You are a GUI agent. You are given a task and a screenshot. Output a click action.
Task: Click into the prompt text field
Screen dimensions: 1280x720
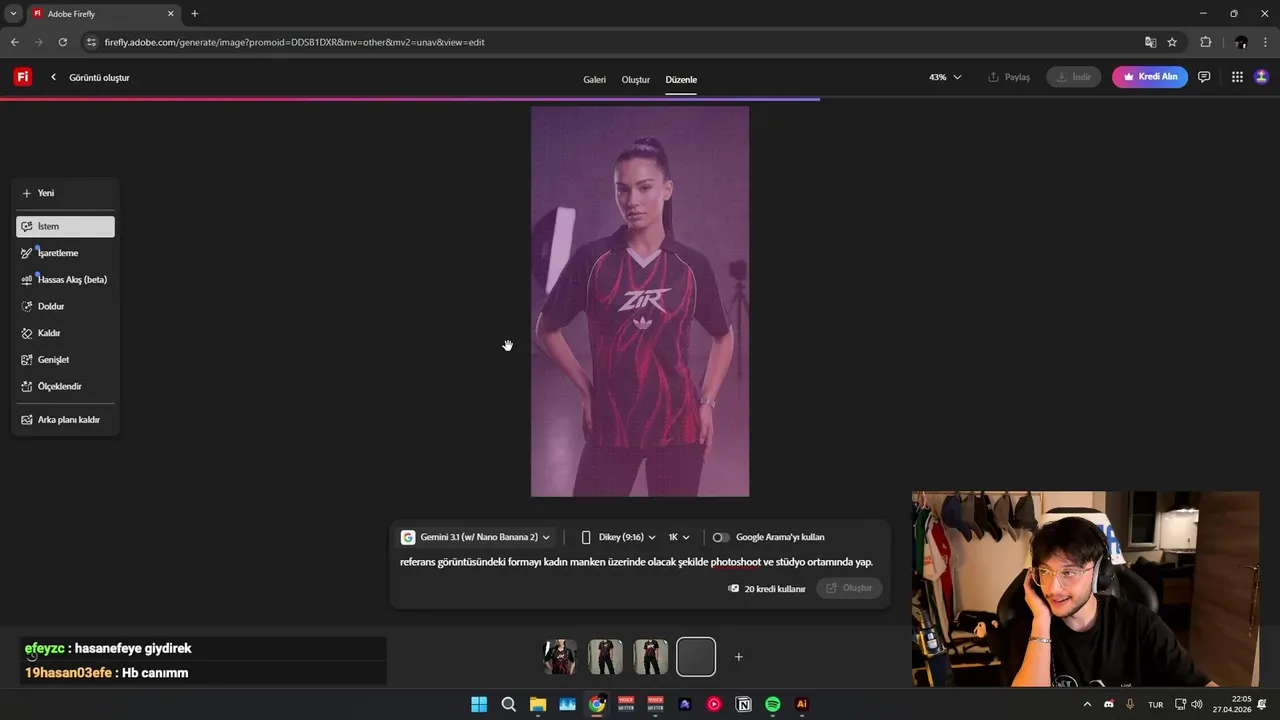[636, 562]
